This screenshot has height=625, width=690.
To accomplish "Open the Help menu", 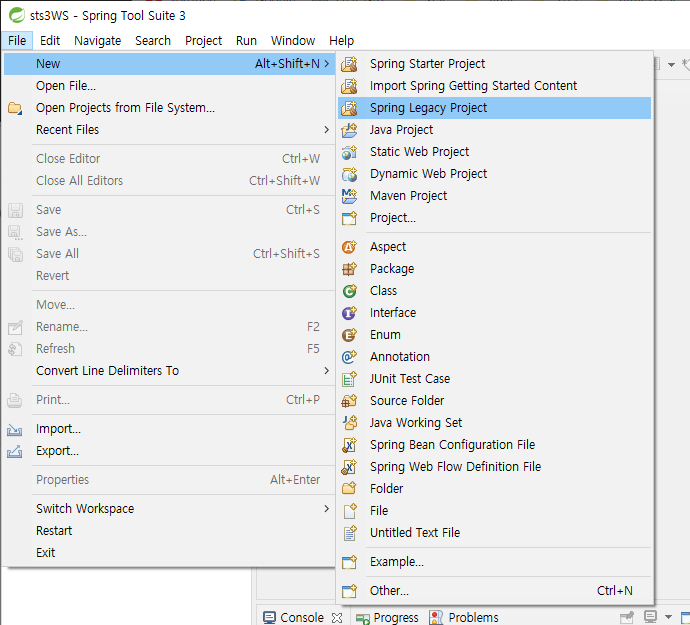I will [x=341, y=41].
